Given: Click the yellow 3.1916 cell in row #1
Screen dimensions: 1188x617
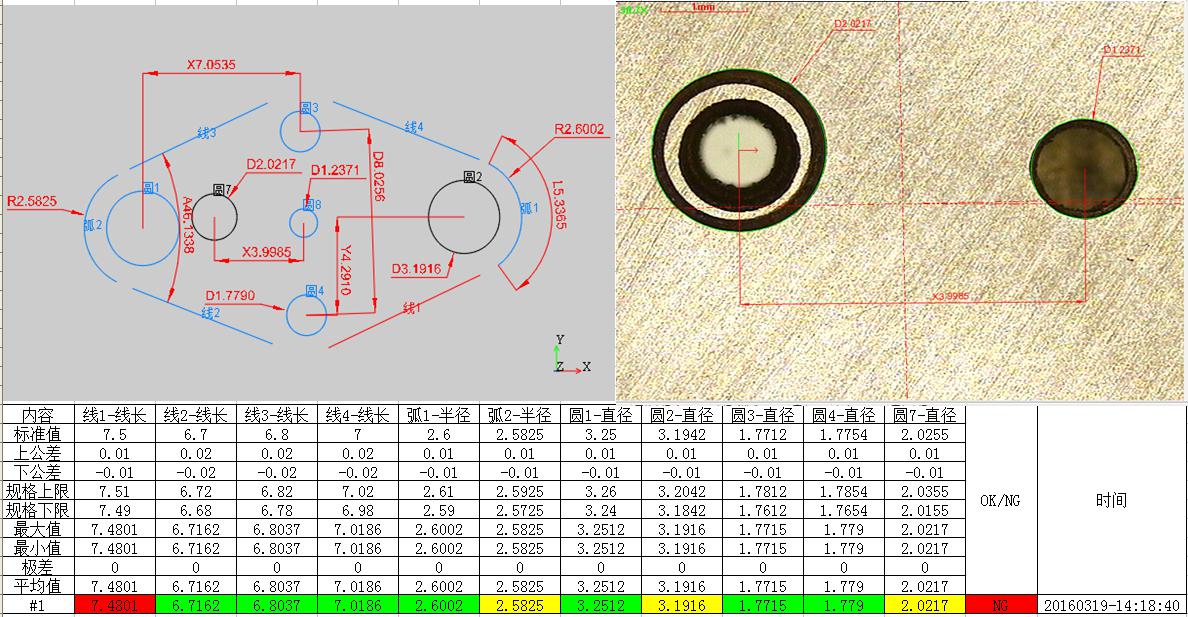Looking at the screenshot, I should pyautogui.click(x=682, y=606).
